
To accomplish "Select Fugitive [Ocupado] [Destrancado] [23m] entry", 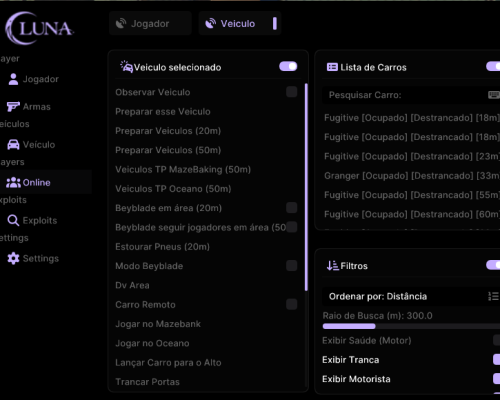I will (x=412, y=156).
